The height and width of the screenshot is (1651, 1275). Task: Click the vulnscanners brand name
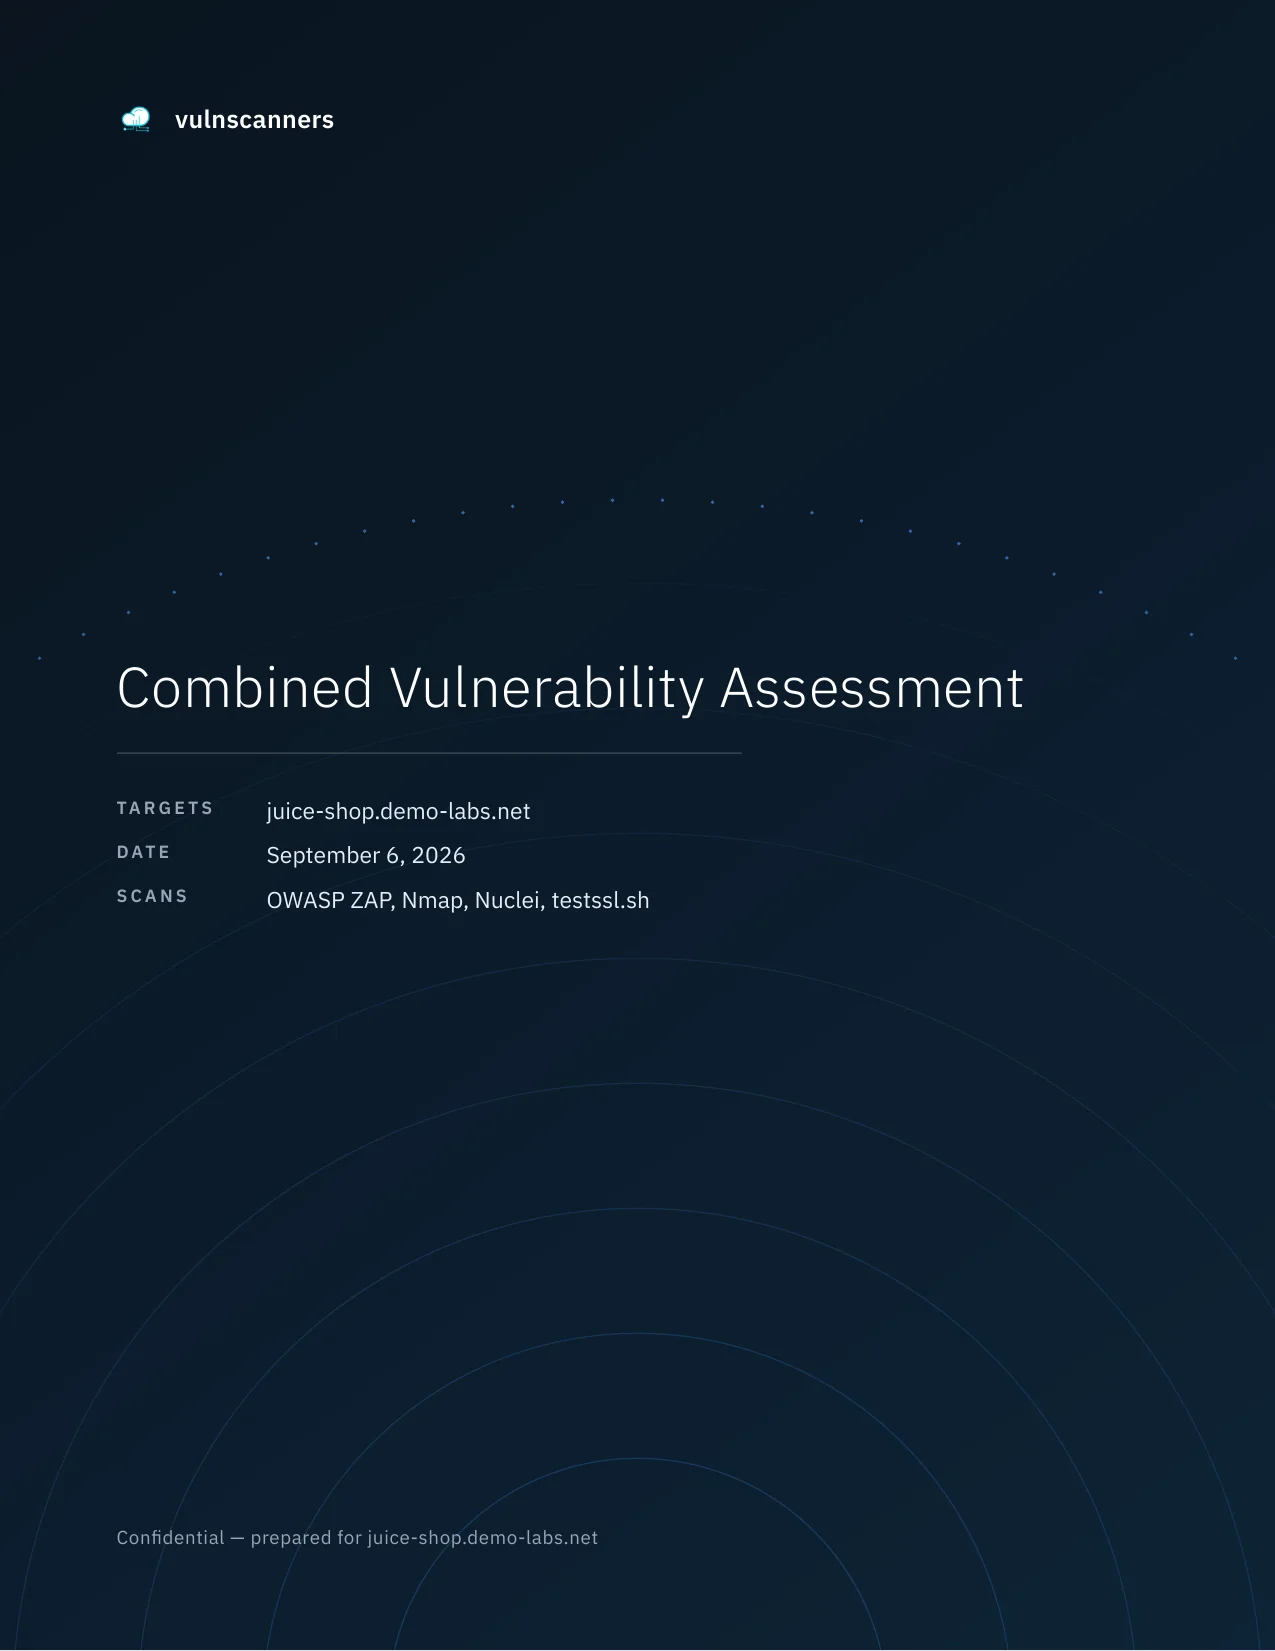254,120
